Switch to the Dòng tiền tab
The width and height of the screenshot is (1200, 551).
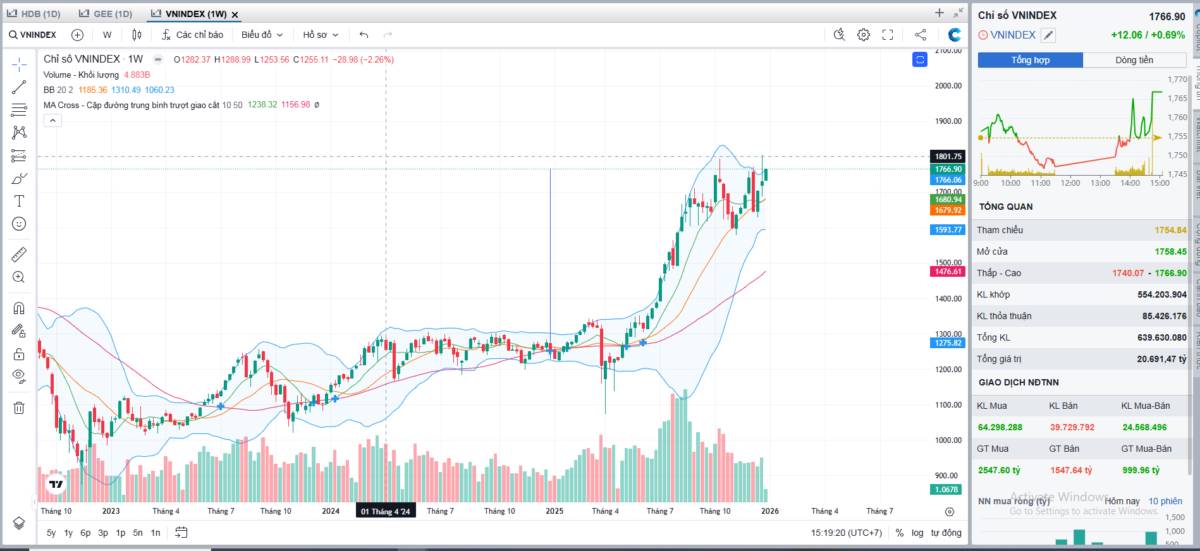click(x=1133, y=60)
